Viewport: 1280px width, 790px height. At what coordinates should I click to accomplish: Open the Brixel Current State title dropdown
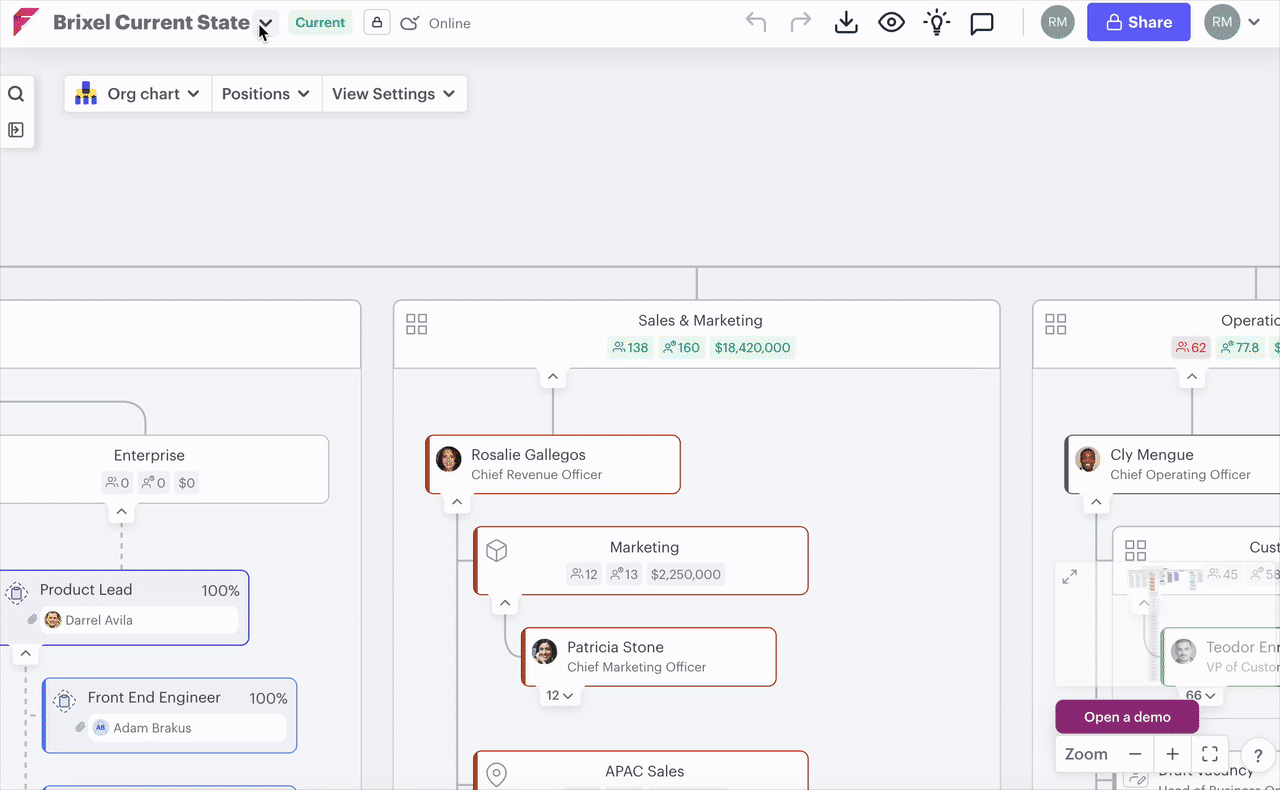265,24
